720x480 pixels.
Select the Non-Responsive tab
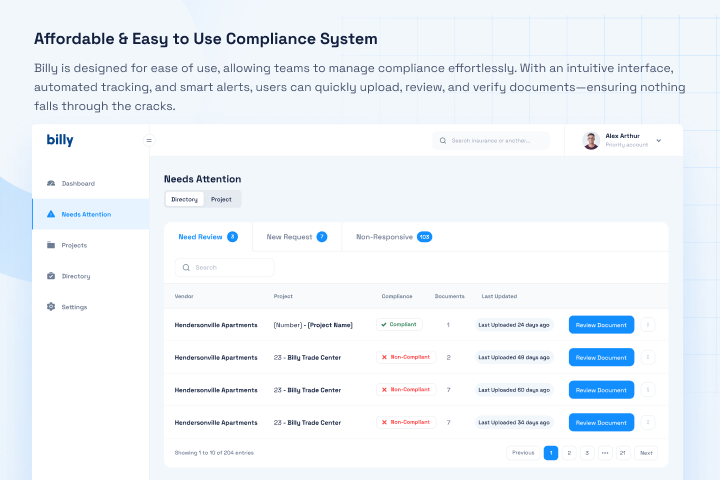click(394, 237)
